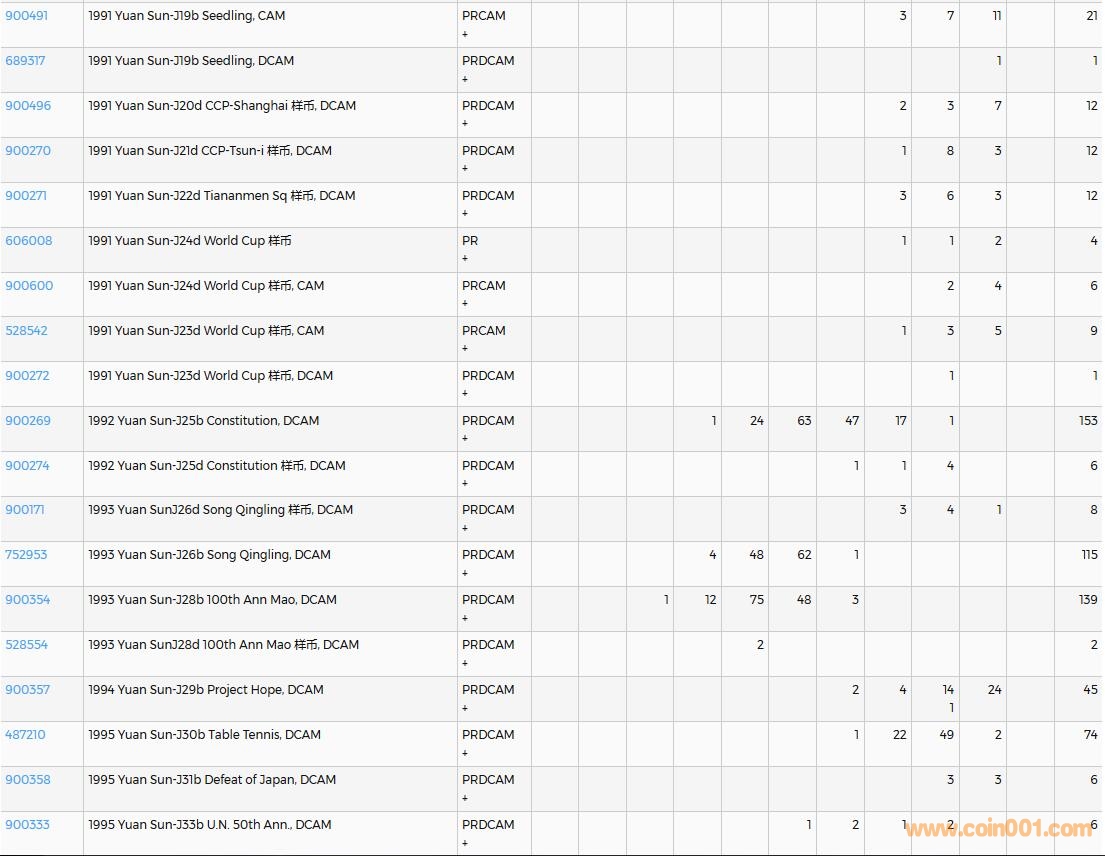Open ID 900269 for the 1992 Constitution coin
Image resolution: width=1105 pixels, height=856 pixels.
(28, 421)
